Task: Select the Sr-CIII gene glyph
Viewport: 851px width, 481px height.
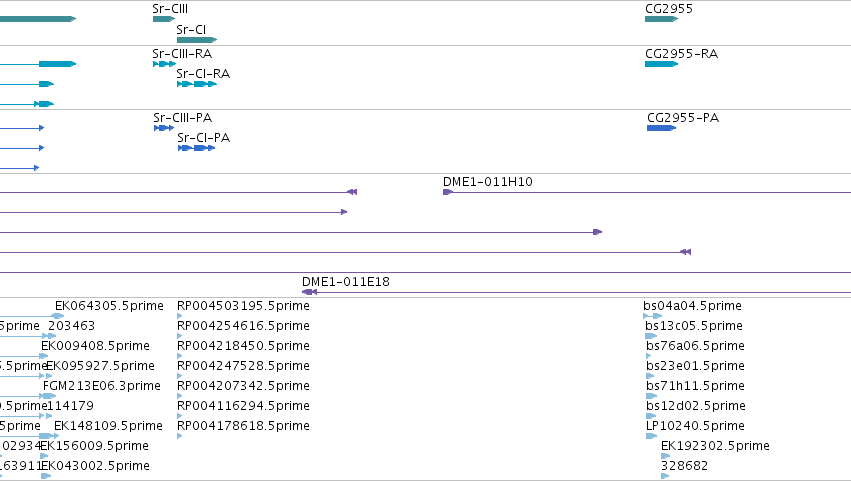Action: (164, 19)
